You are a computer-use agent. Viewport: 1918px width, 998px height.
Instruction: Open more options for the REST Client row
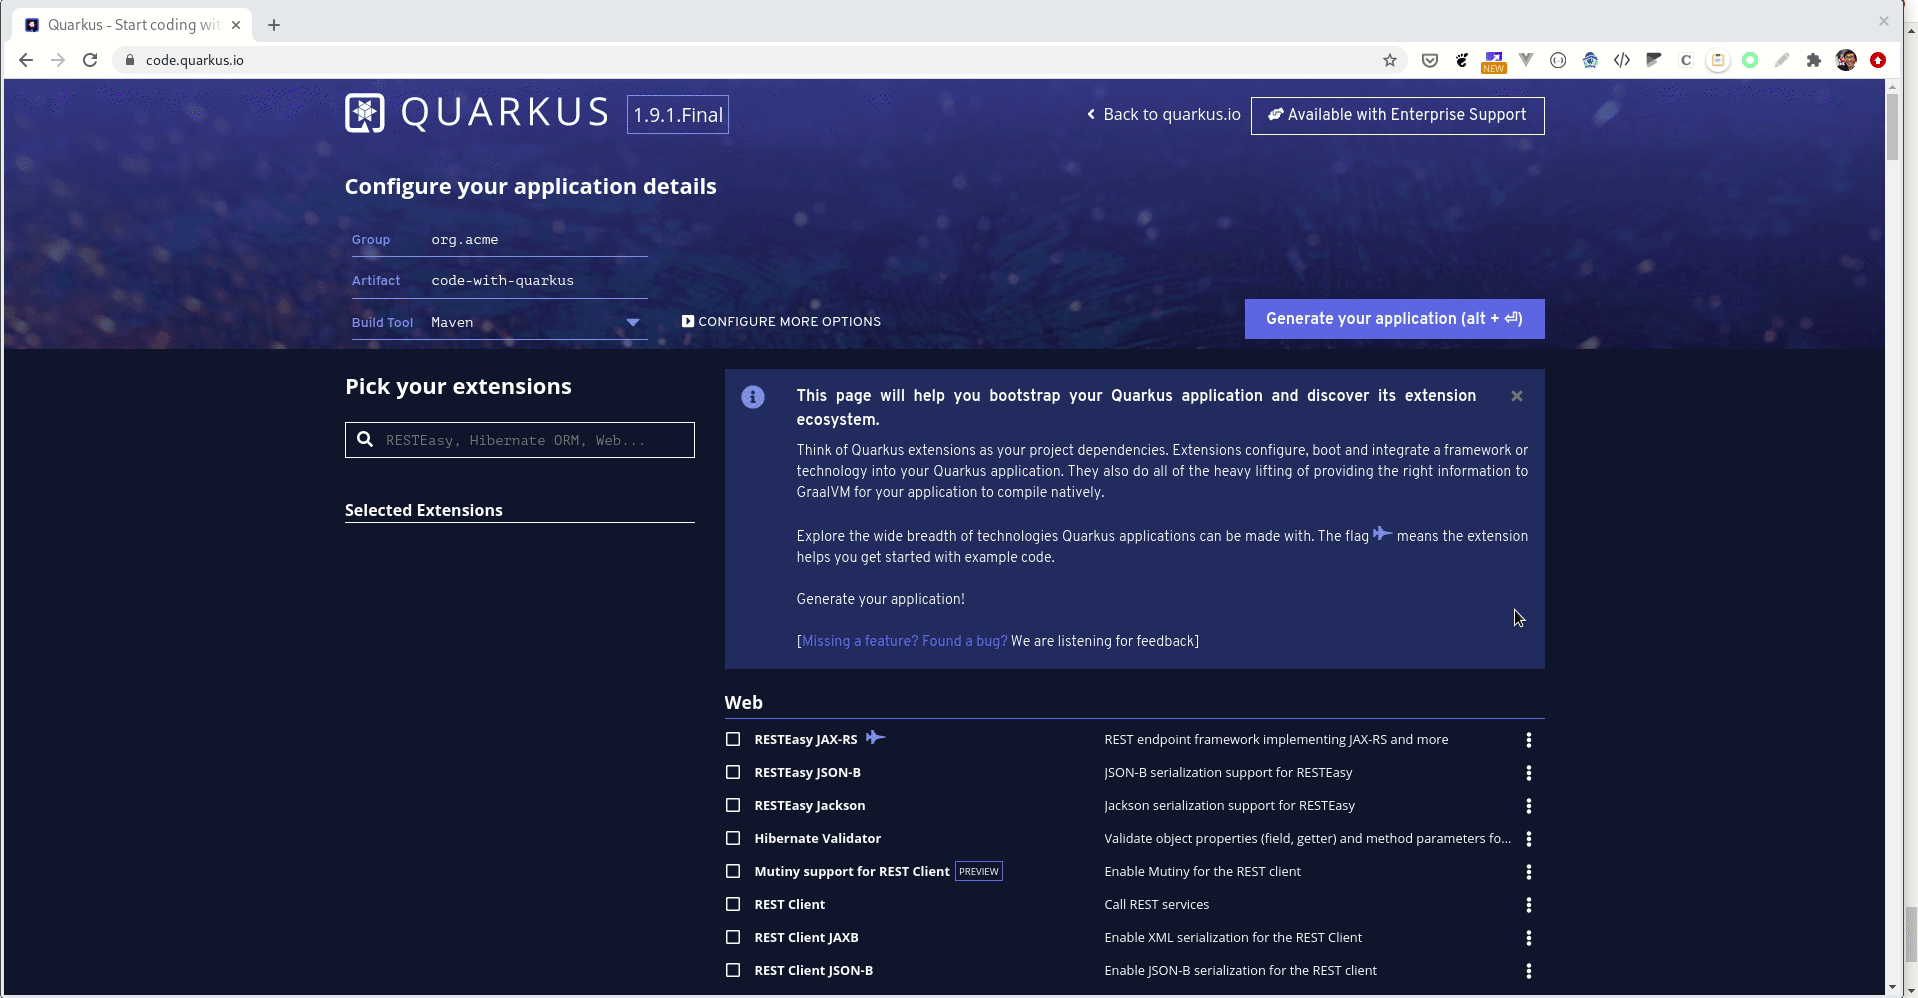click(x=1528, y=905)
